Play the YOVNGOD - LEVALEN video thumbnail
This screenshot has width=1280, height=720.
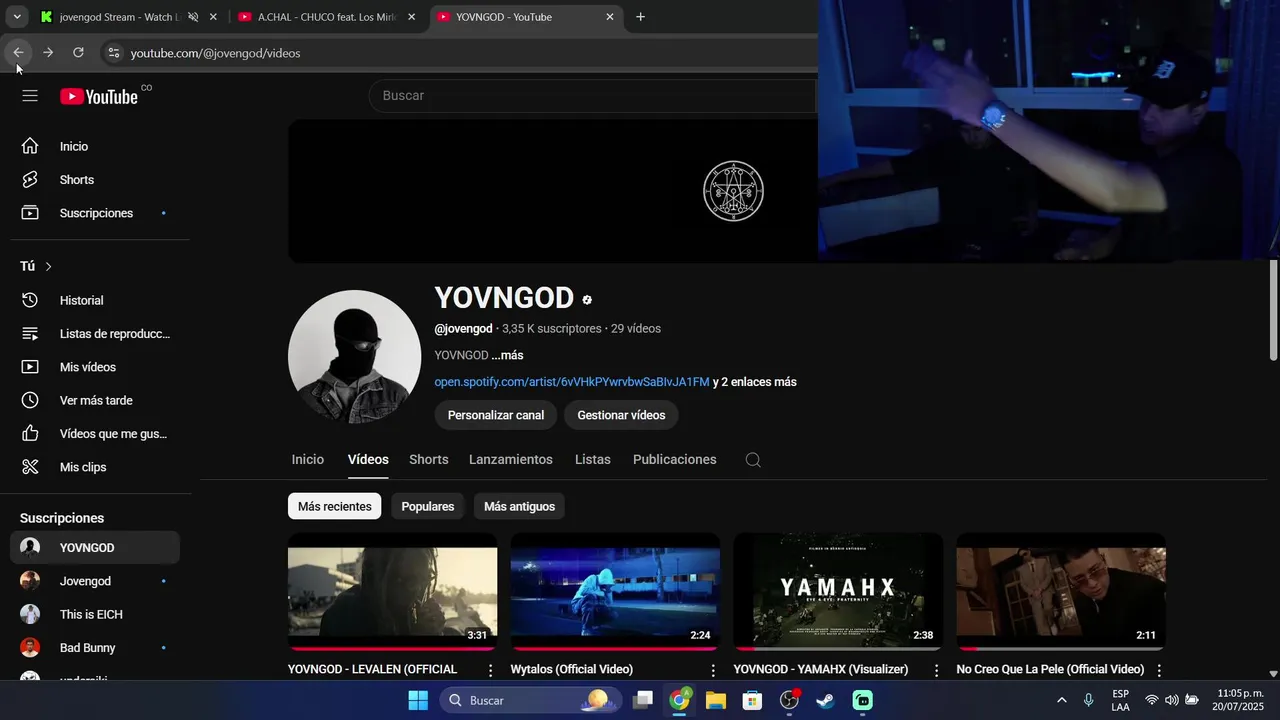(x=392, y=592)
